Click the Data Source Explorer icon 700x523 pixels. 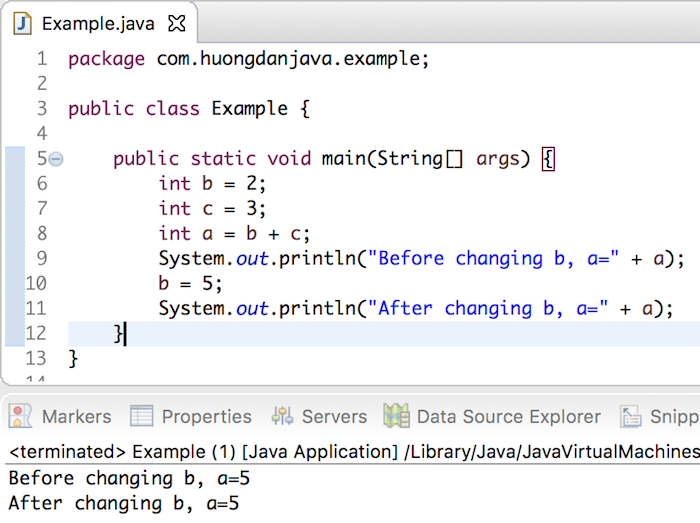(396, 416)
